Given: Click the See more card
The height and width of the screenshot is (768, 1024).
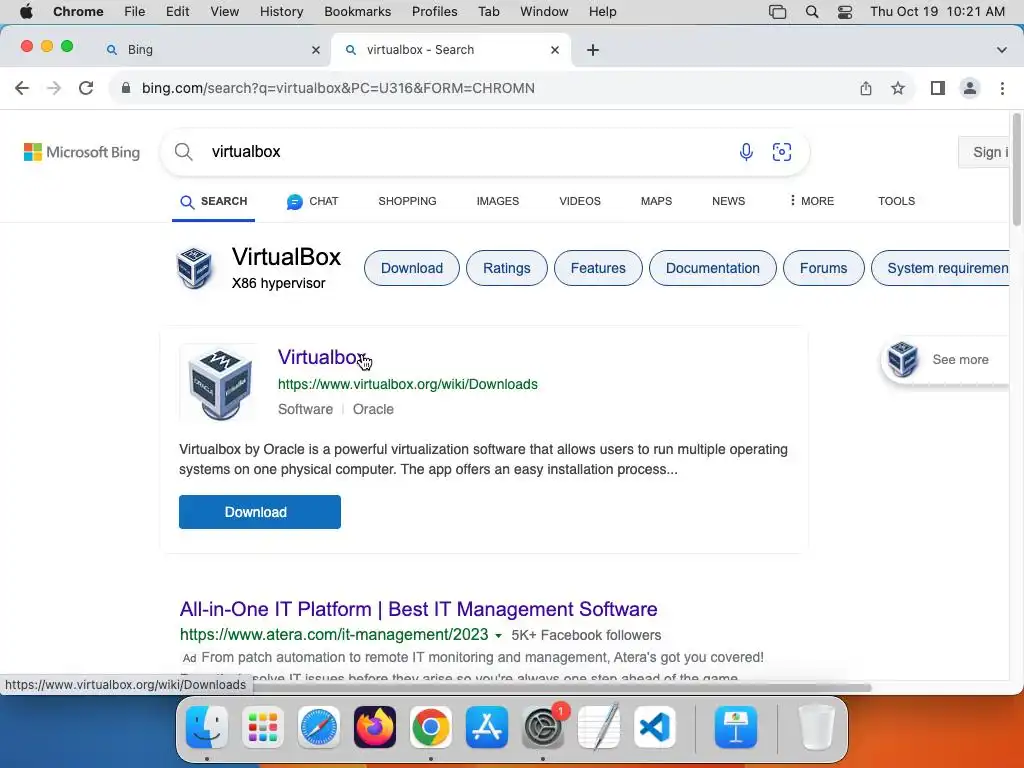Looking at the screenshot, I should (945, 360).
